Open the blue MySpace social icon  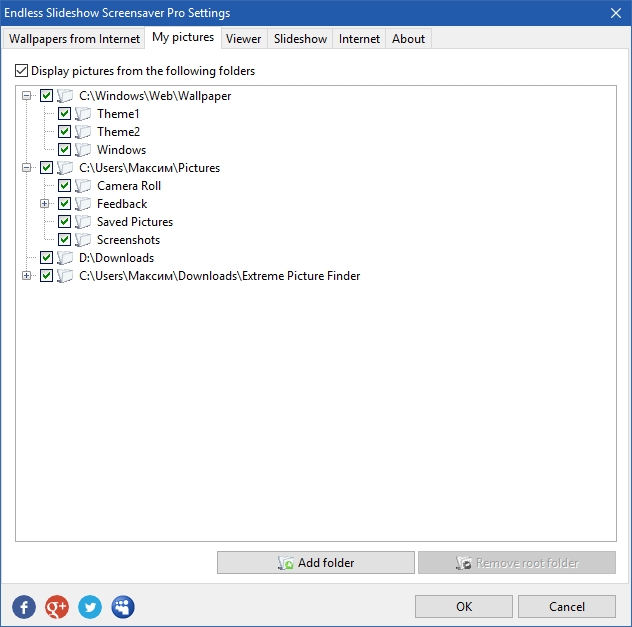click(123, 607)
